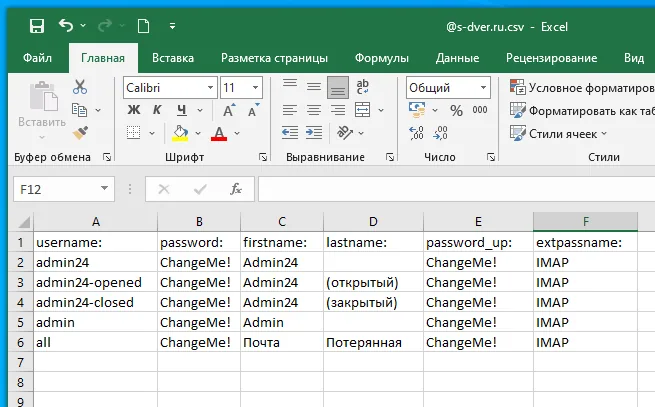
Task: Click Форматировать как таблицу button
Action: pyautogui.click(x=582, y=111)
